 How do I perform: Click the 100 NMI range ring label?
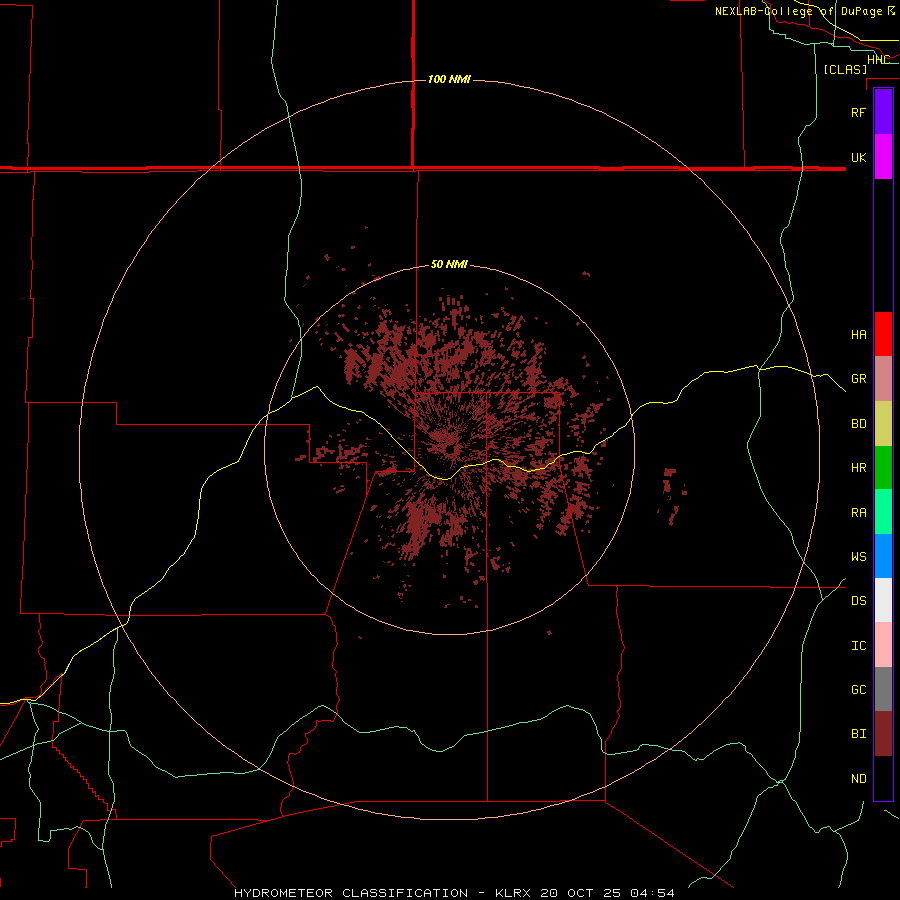click(449, 79)
